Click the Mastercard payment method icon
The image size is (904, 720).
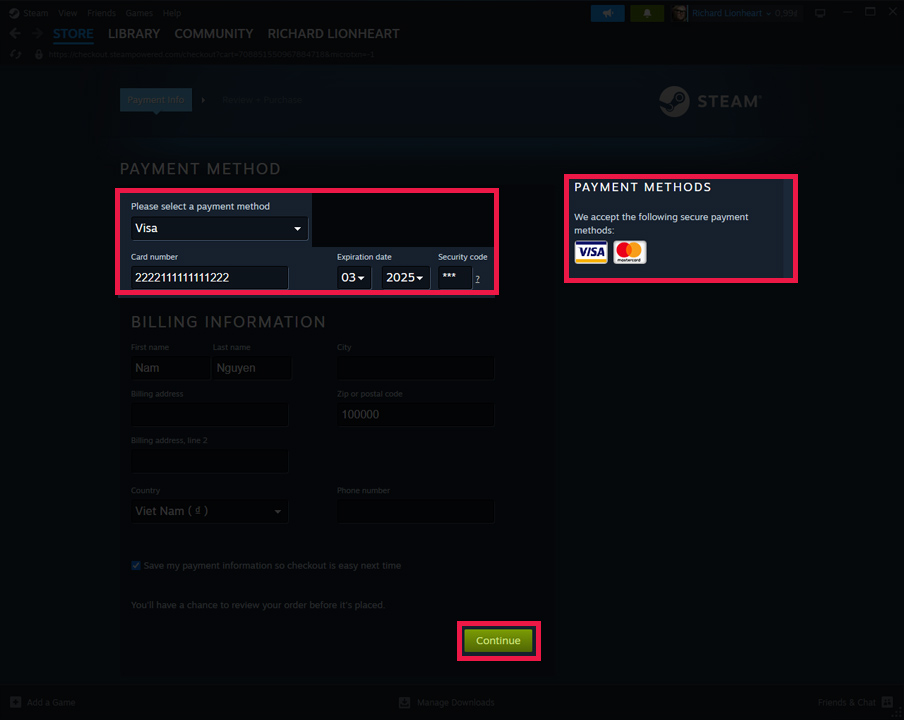coord(630,253)
